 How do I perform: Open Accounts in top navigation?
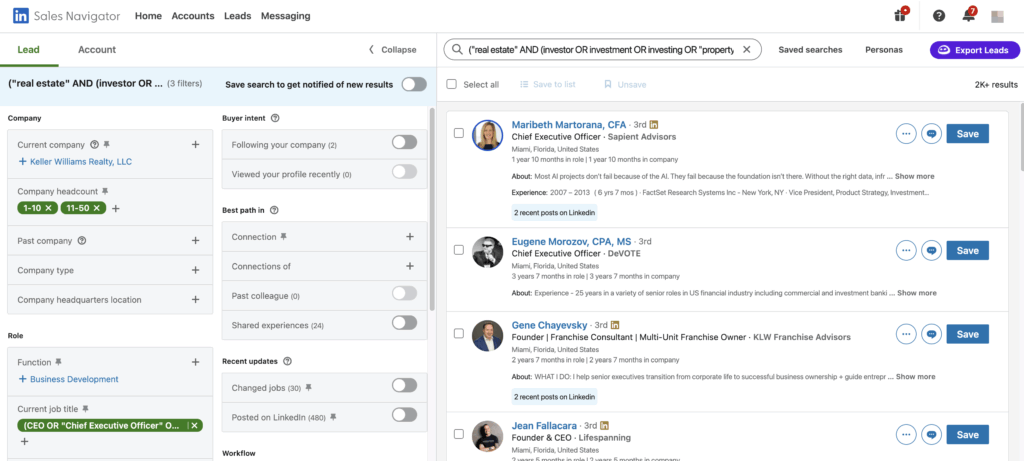pyautogui.click(x=193, y=16)
